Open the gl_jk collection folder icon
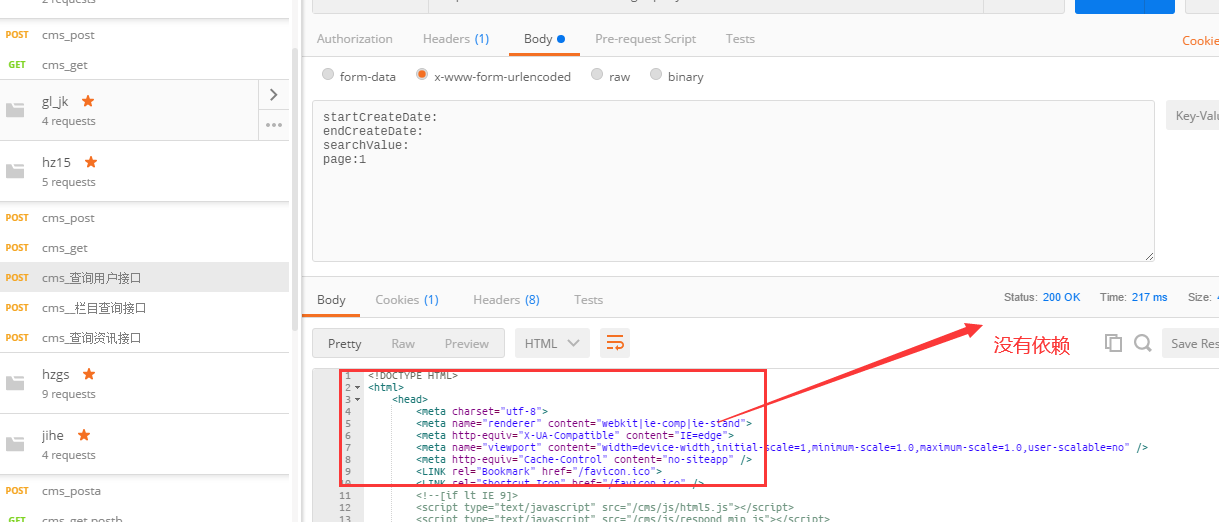 tap(15, 110)
